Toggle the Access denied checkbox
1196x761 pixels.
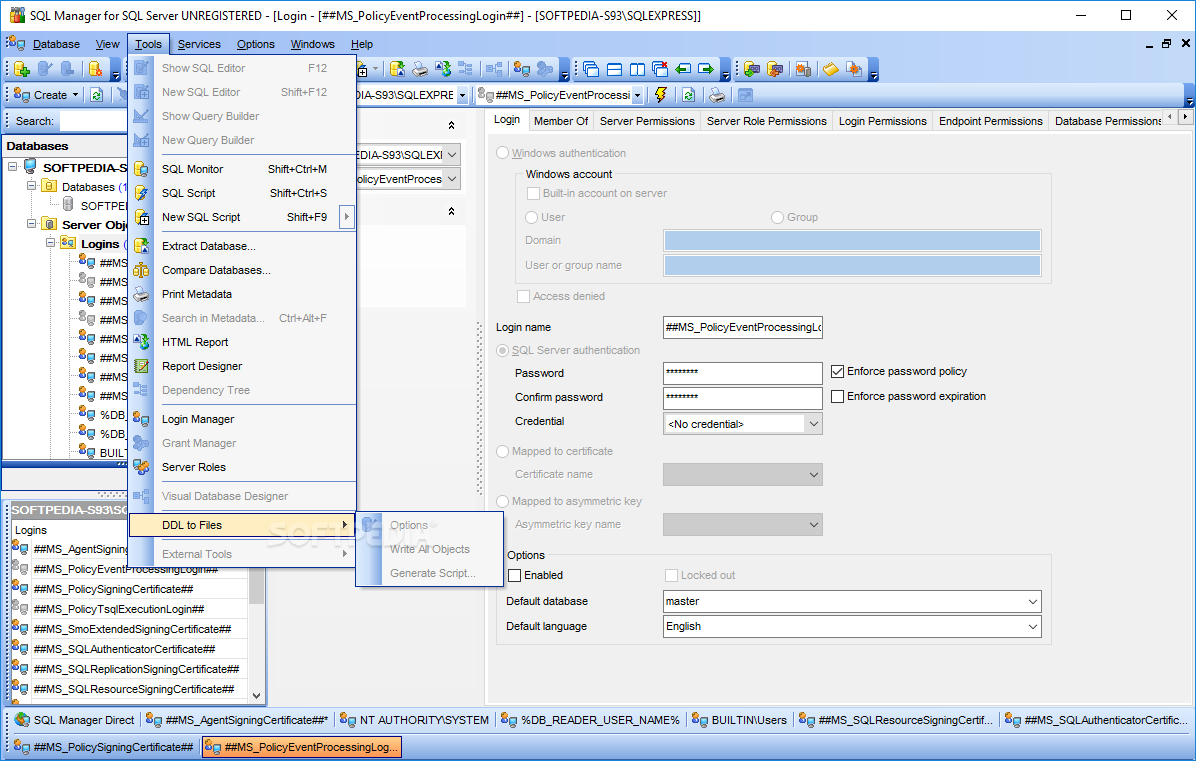(x=523, y=296)
